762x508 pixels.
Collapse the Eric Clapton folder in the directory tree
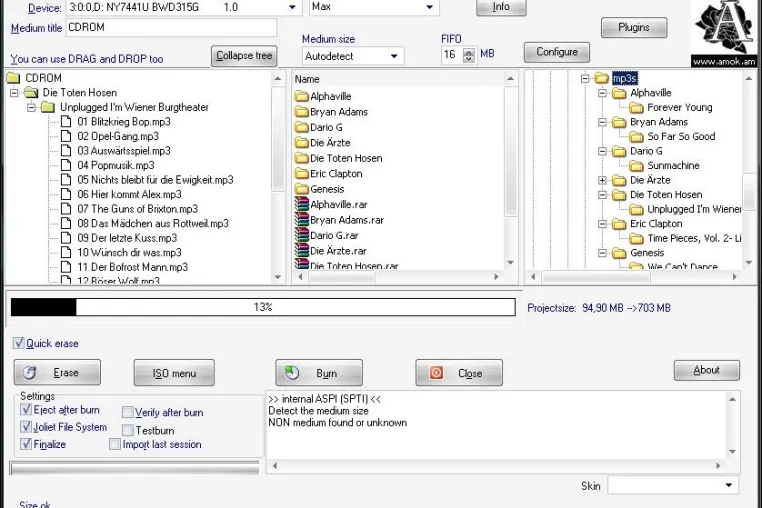tap(602, 224)
